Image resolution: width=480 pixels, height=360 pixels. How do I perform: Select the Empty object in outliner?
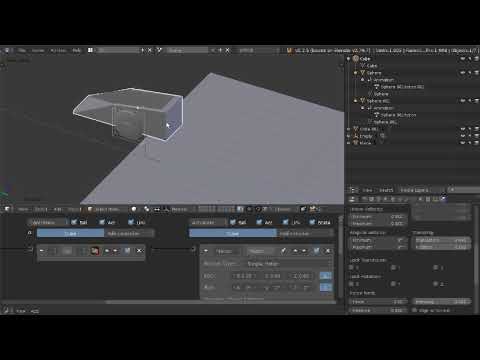[366, 136]
